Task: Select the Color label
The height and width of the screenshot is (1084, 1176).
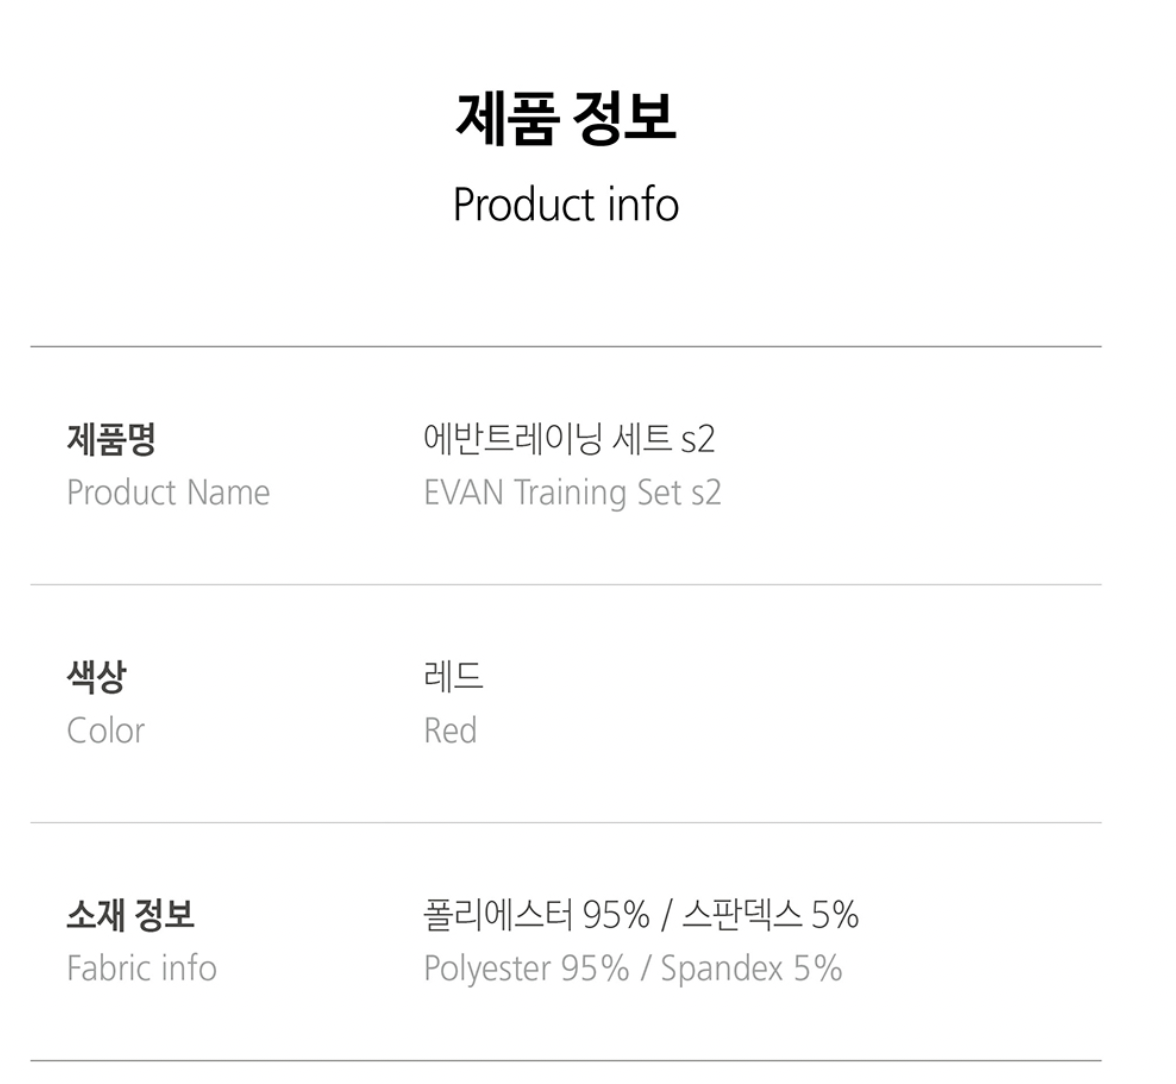Action: coord(105,731)
